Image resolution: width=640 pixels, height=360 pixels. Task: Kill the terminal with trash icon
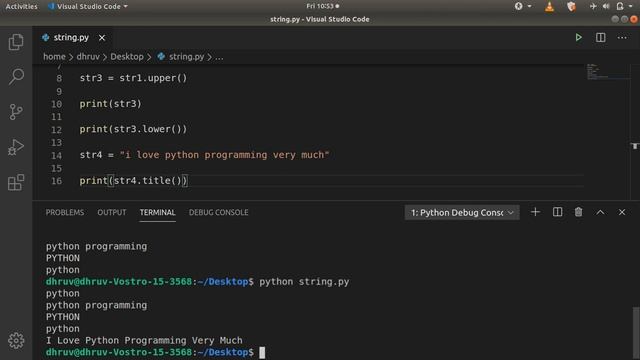[578, 212]
